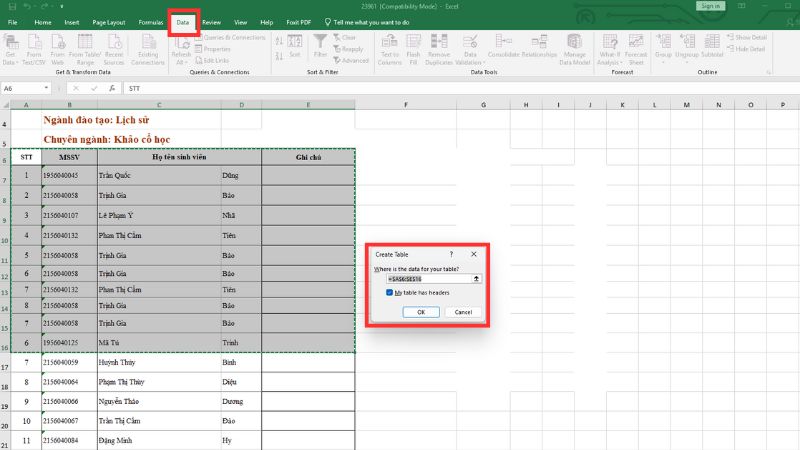This screenshot has height=450, width=800.
Task: Open the Forecast Sheet tool
Action: click(637, 46)
